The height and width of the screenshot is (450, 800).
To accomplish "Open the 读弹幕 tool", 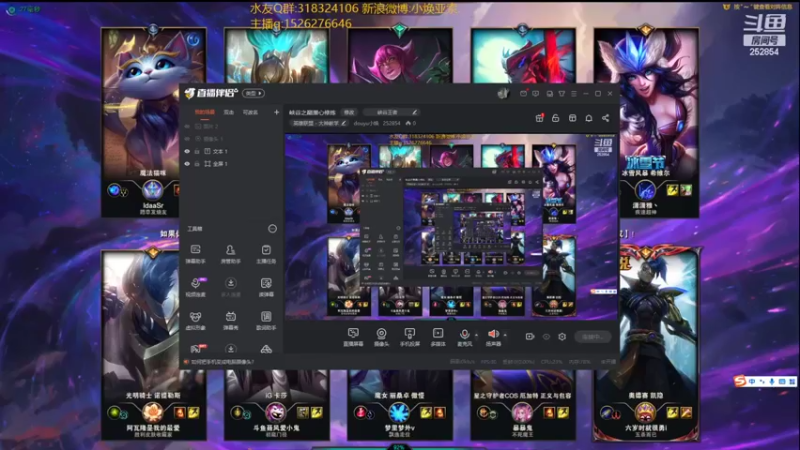I will coord(266,287).
